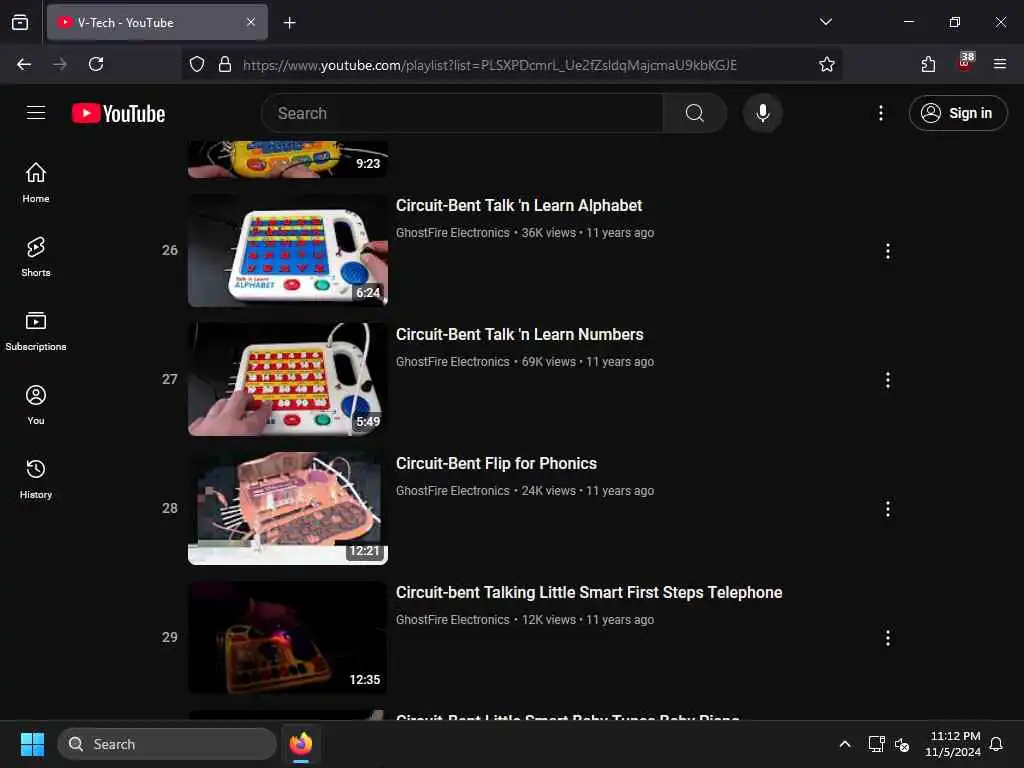This screenshot has width=1024, height=768.
Task: Open Firefox extensions puzzle icon
Action: click(x=928, y=64)
